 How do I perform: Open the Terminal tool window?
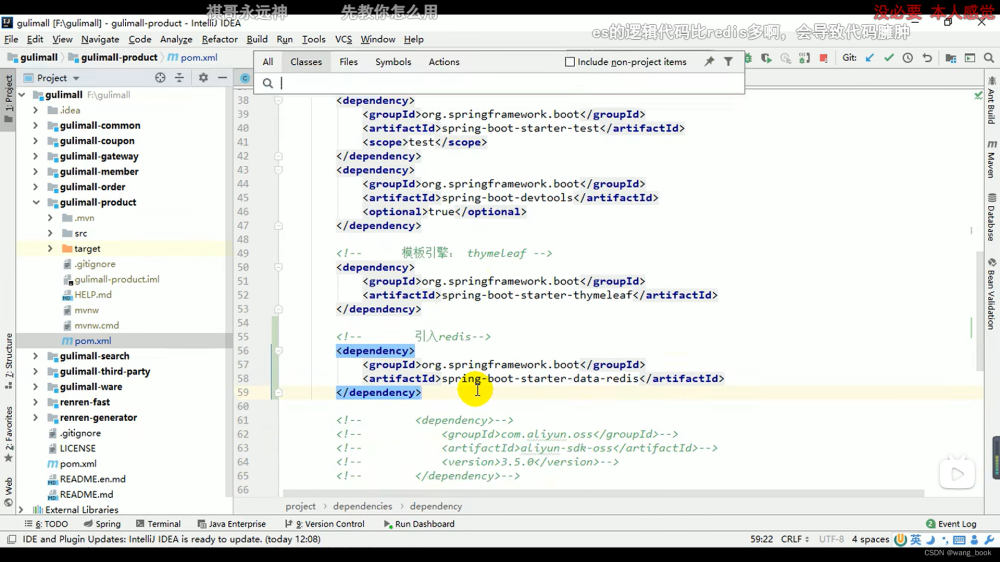coord(158,524)
